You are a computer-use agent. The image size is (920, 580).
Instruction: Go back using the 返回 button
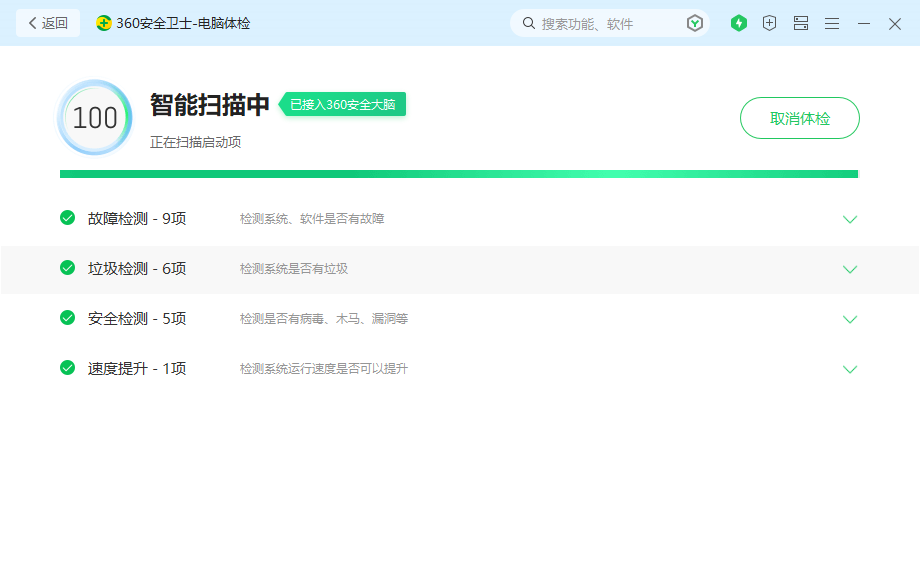tap(48, 23)
